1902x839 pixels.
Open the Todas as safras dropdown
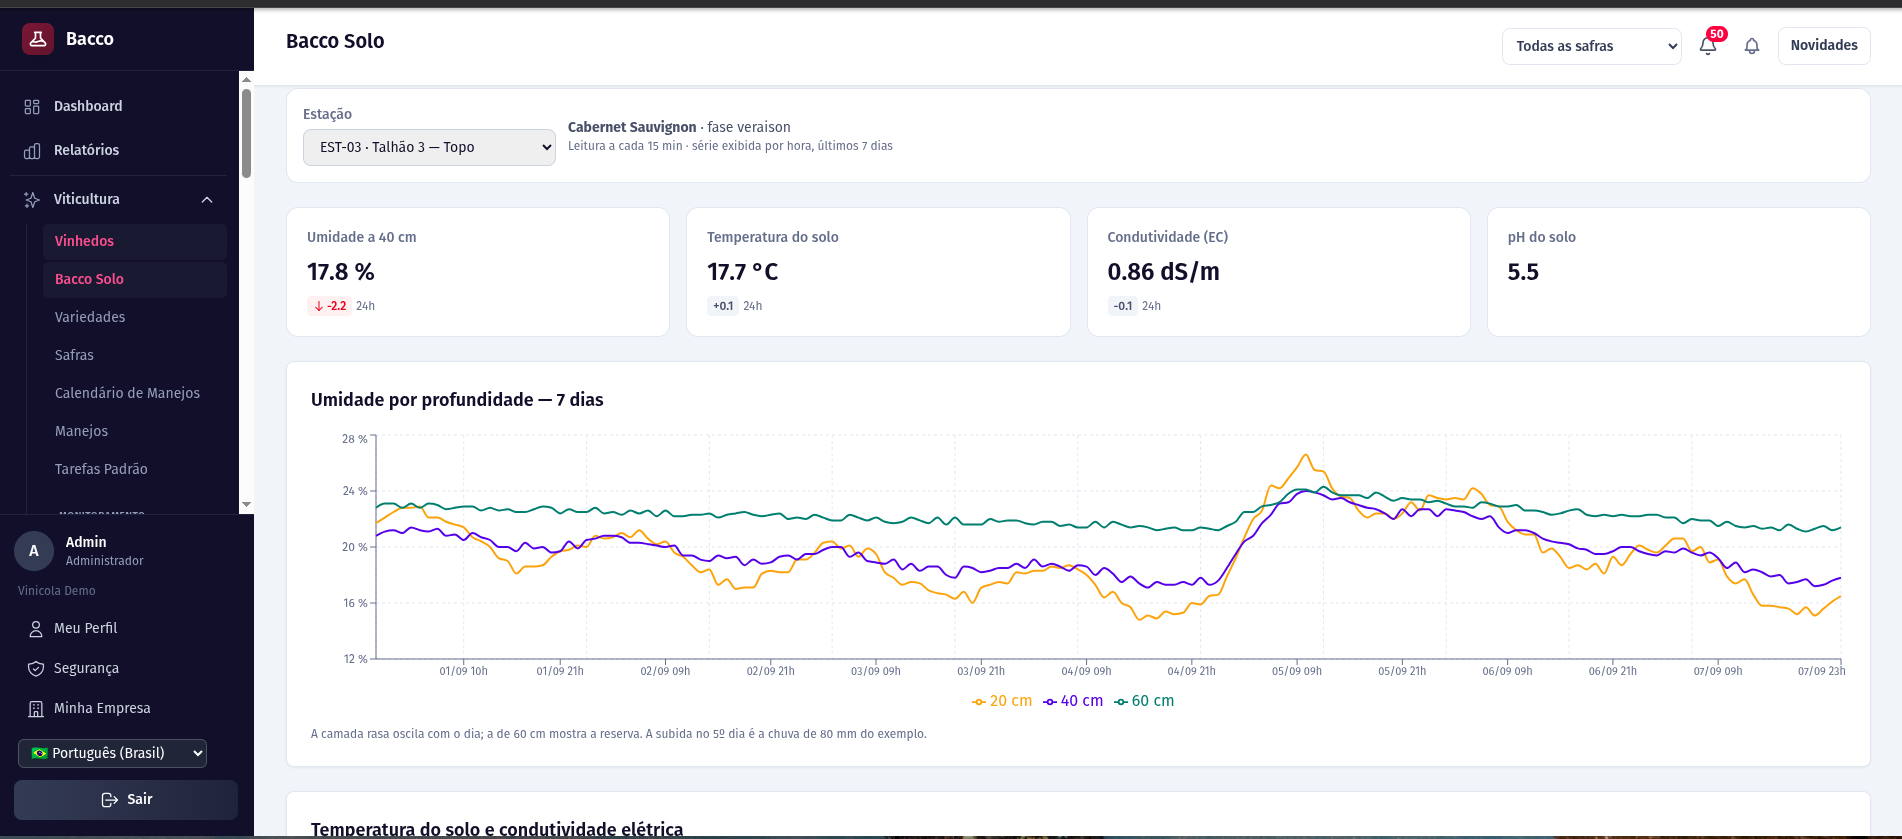click(1592, 46)
